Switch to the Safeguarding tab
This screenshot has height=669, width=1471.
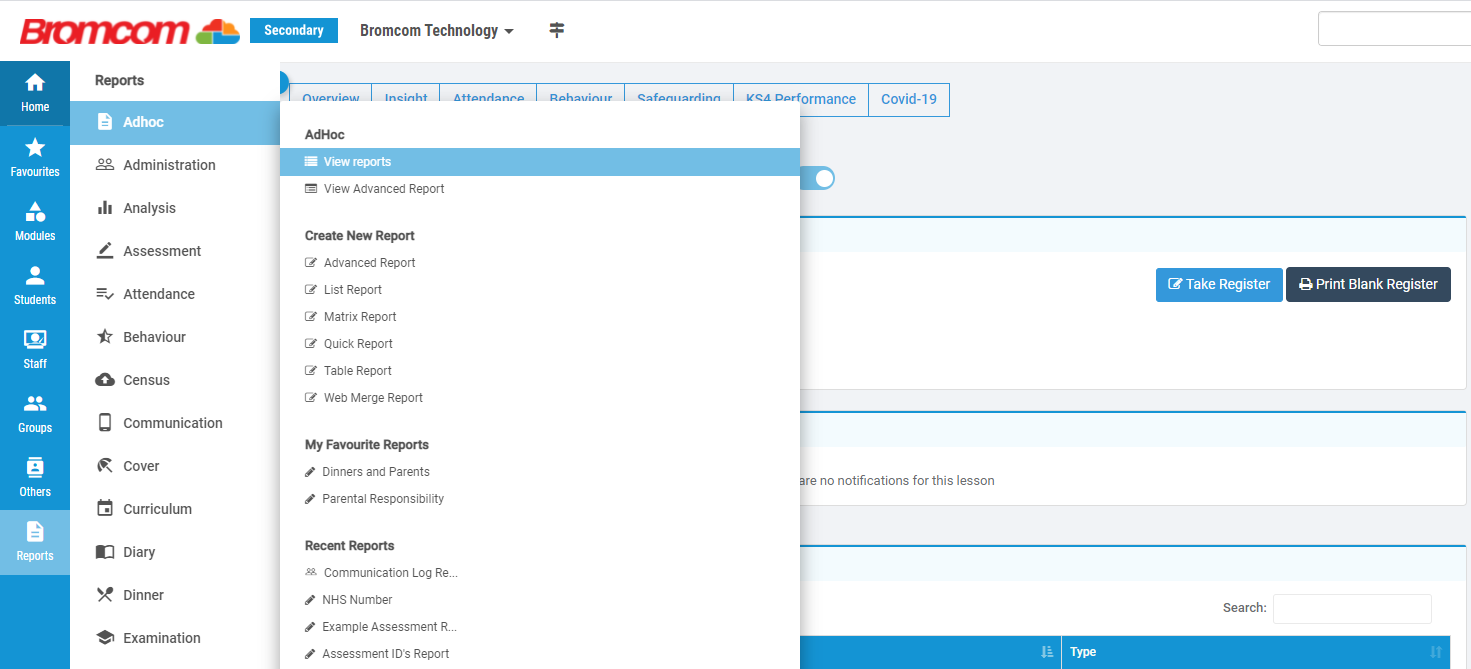point(679,98)
